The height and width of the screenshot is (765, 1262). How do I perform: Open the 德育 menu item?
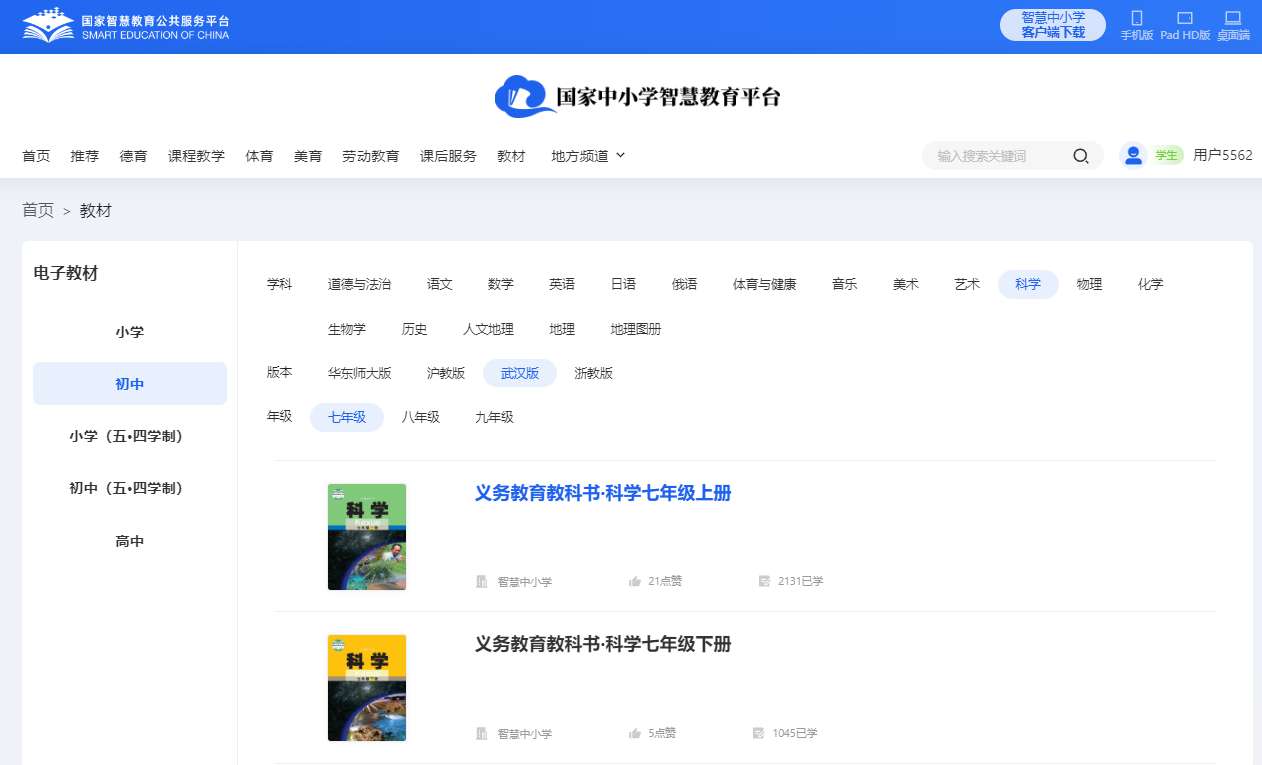pos(133,156)
